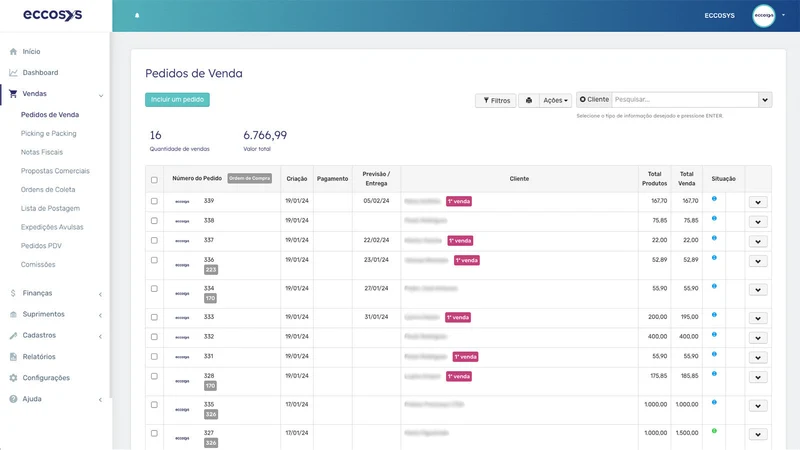Open Picking e Packing
The width and height of the screenshot is (800, 450).
point(48,134)
